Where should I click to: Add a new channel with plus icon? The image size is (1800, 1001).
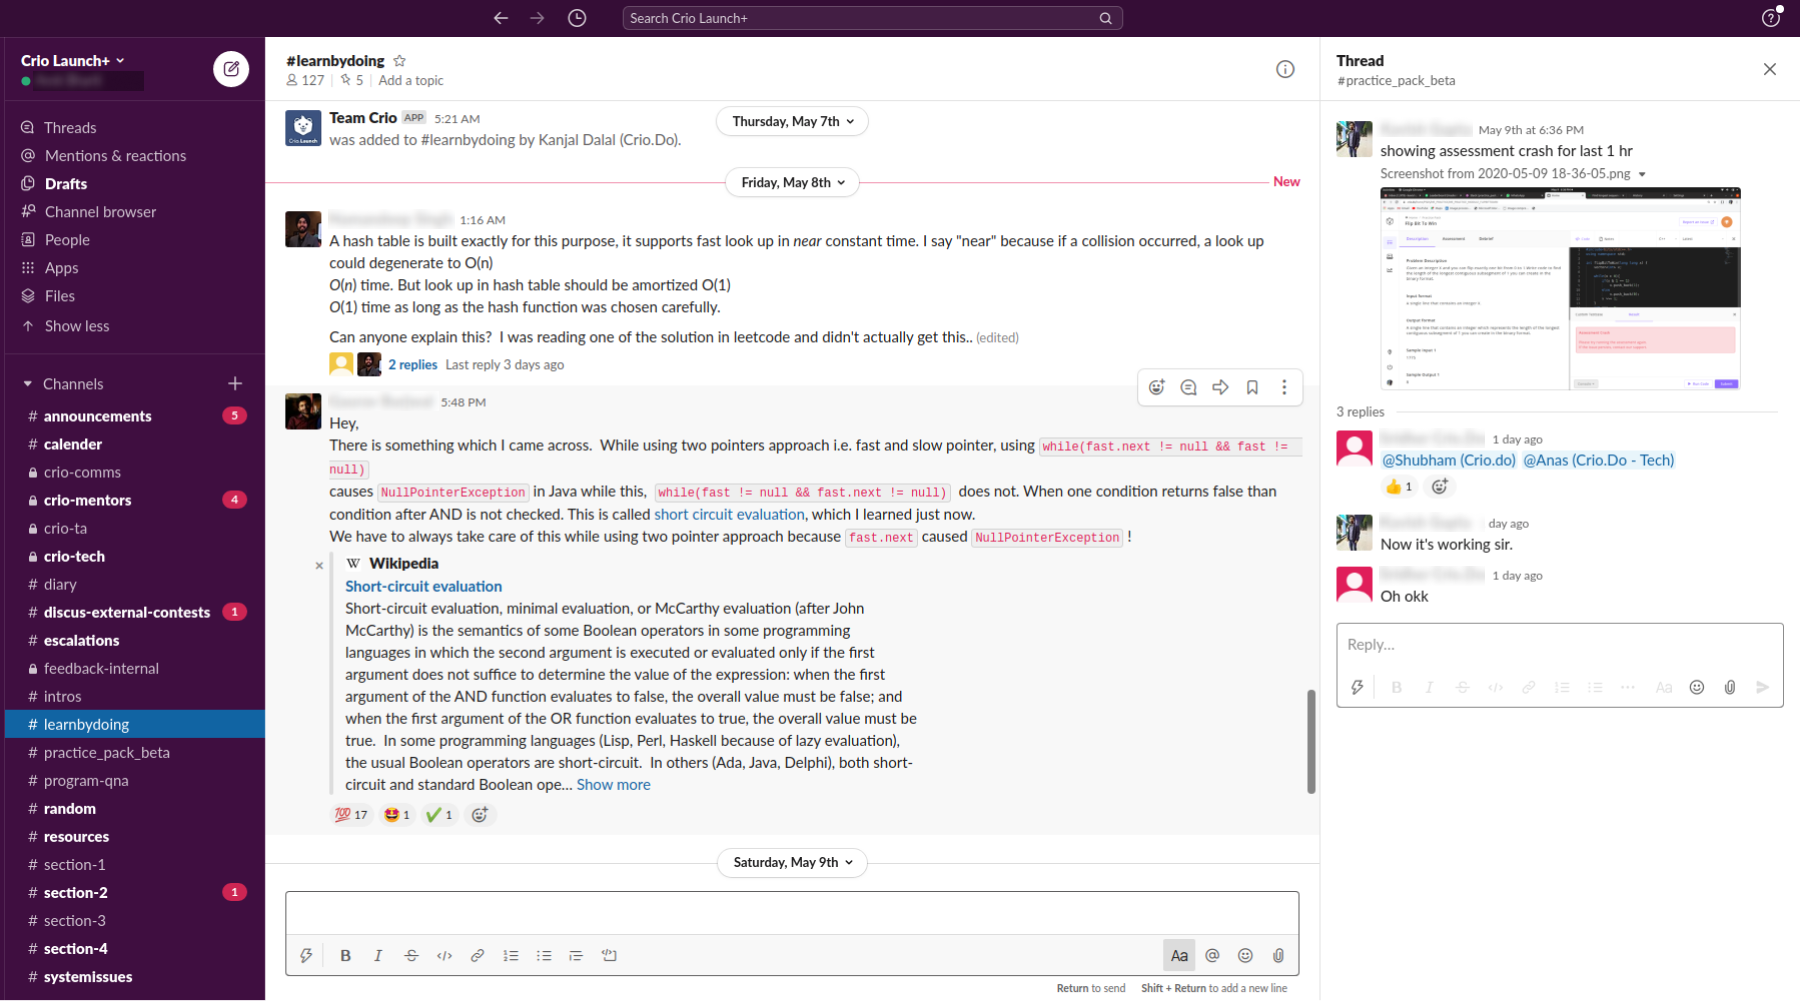click(x=235, y=384)
